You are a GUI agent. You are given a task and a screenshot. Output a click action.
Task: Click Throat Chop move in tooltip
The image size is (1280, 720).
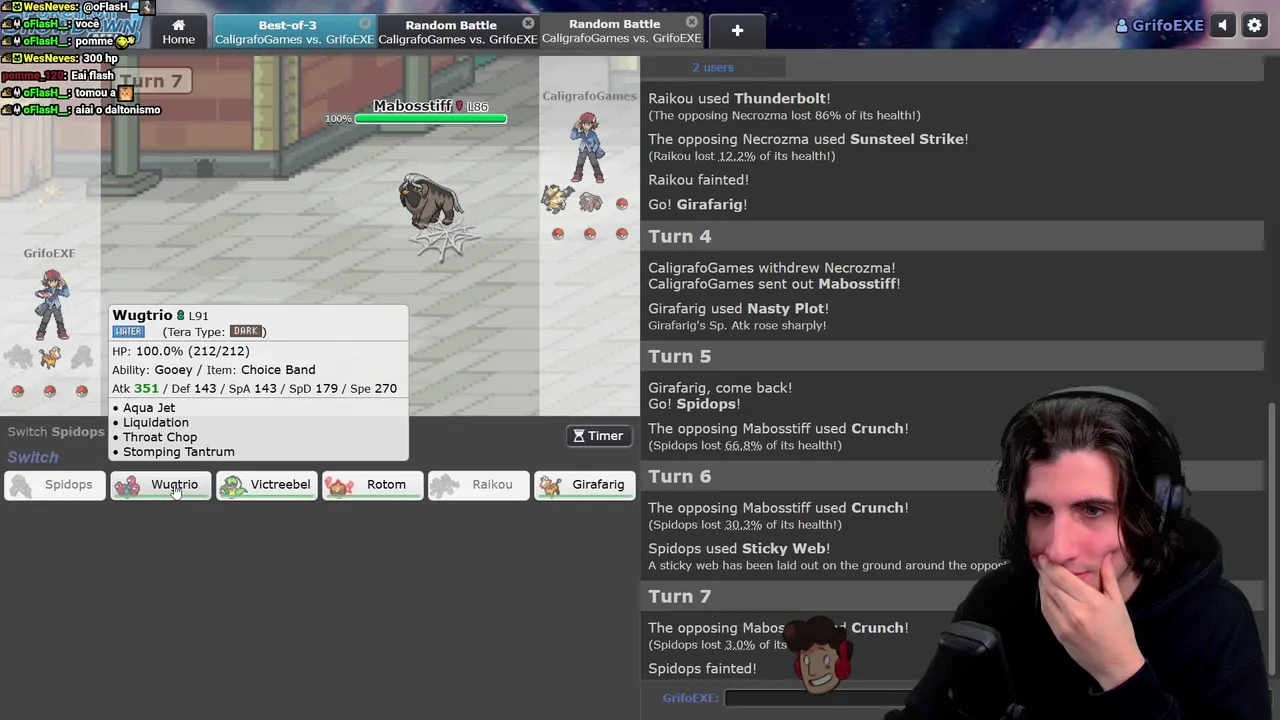click(160, 437)
